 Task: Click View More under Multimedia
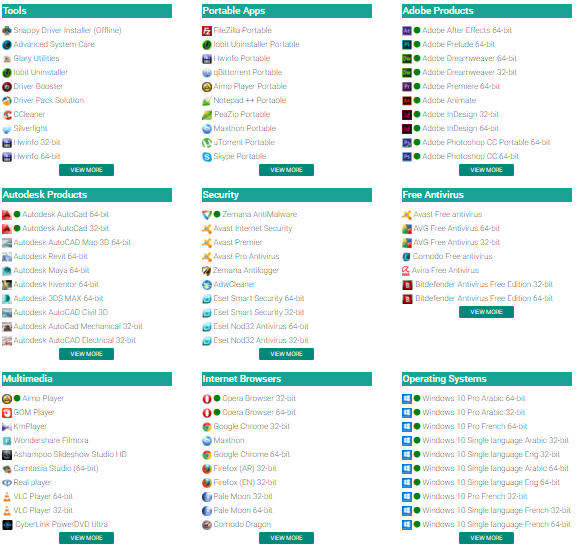tap(86, 538)
